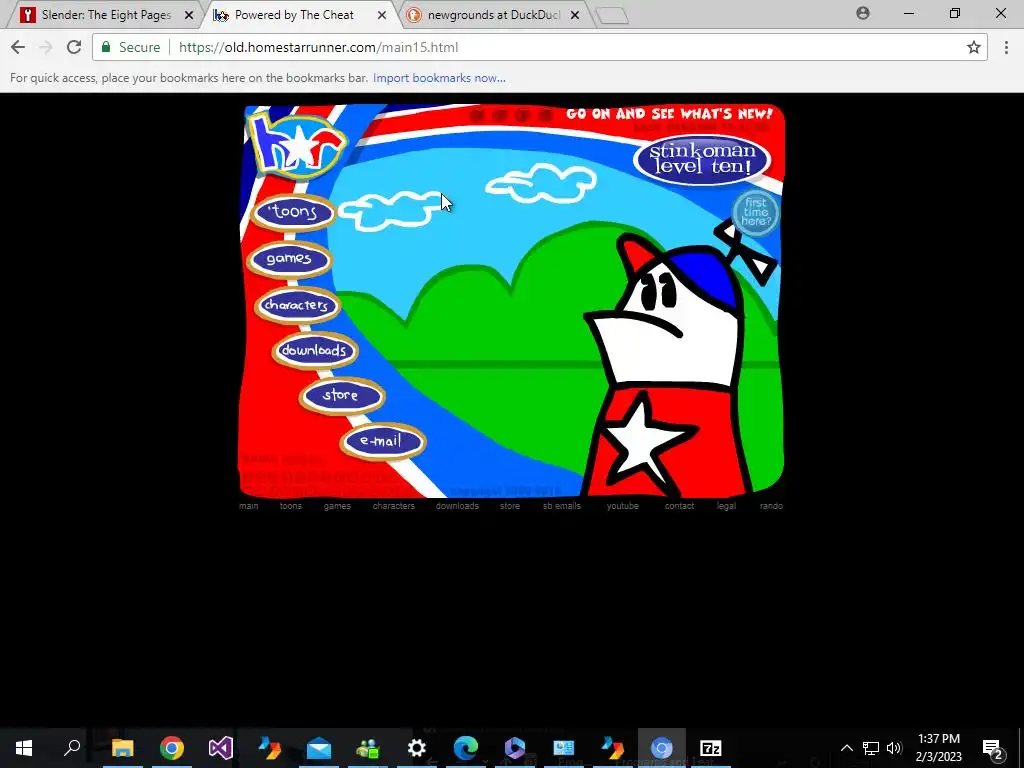Click the 'characters' footer link
The height and width of the screenshot is (768, 1024).
[394, 506]
